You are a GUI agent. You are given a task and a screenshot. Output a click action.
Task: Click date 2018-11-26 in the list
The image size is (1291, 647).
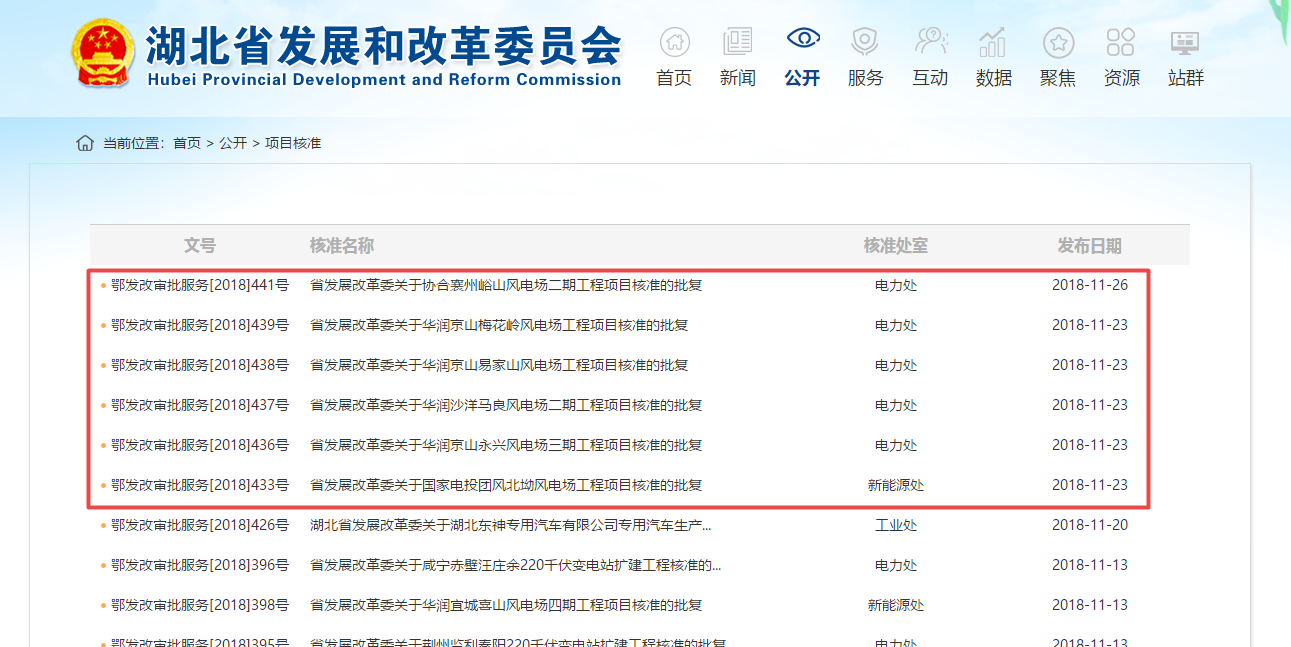coord(1090,285)
